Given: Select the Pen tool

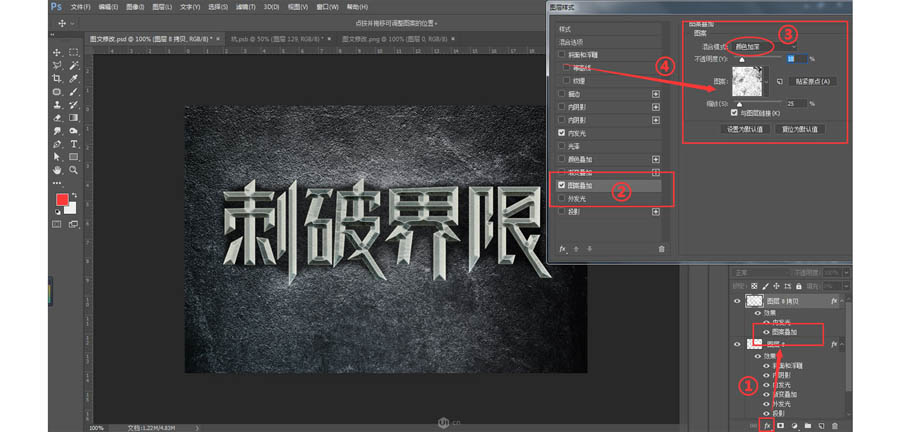Looking at the screenshot, I should pos(57,144).
